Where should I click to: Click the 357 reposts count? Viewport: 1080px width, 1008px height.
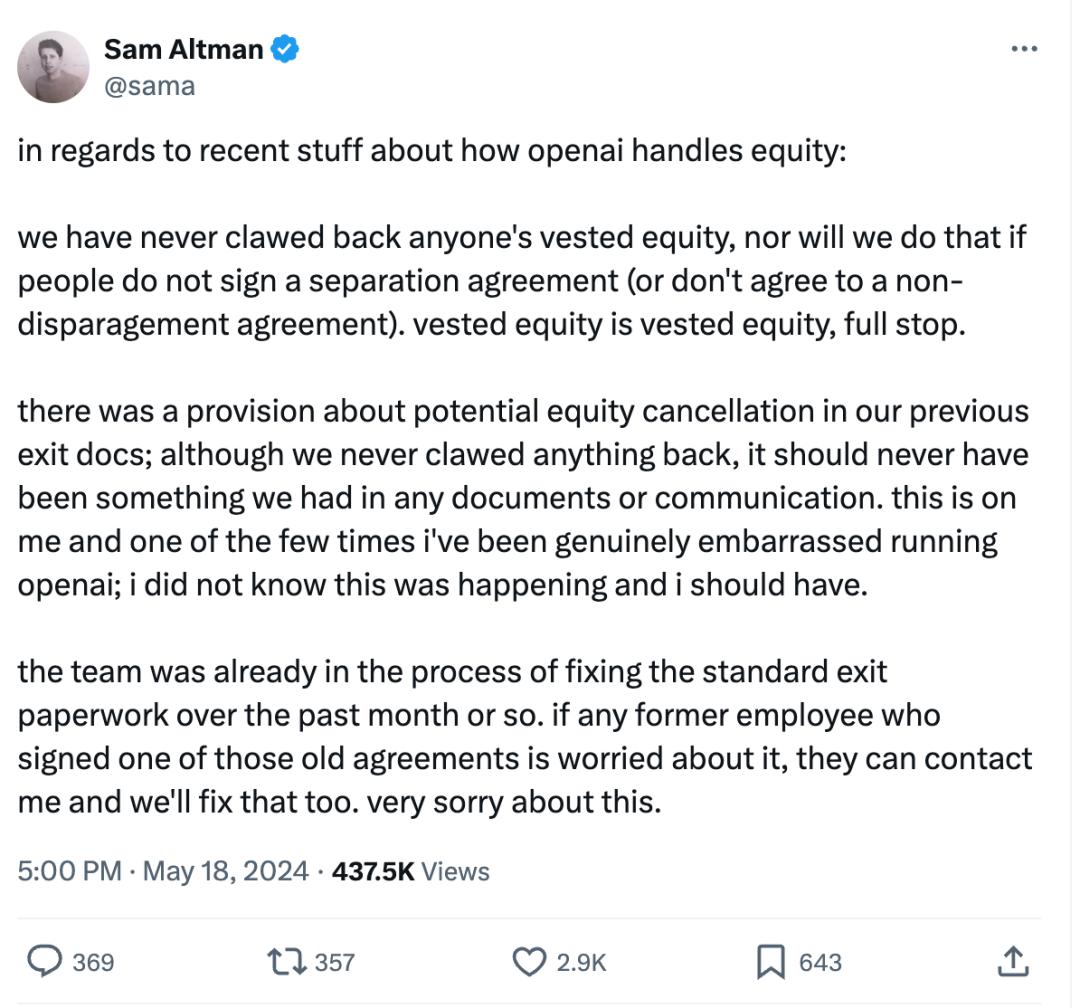click(x=335, y=963)
